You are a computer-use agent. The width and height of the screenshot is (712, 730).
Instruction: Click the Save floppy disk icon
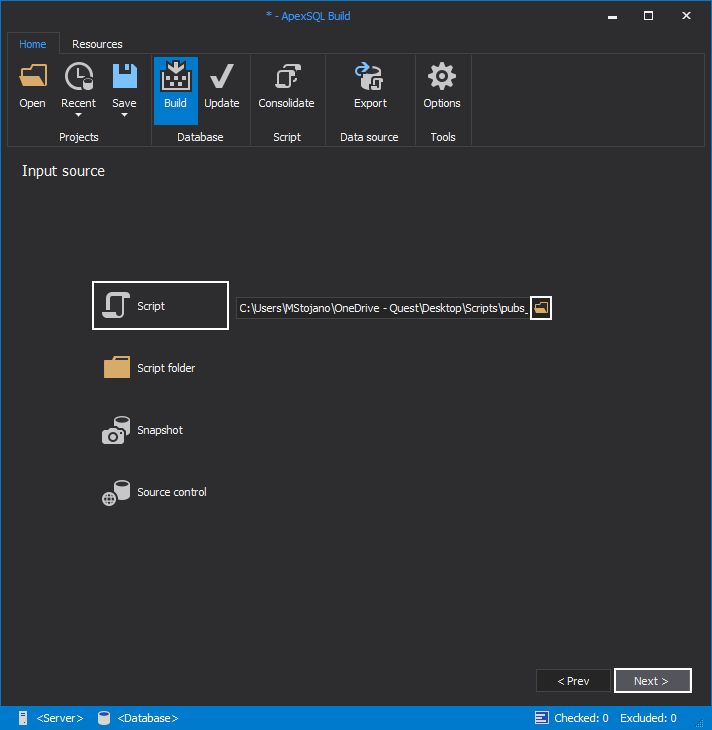tap(124, 76)
